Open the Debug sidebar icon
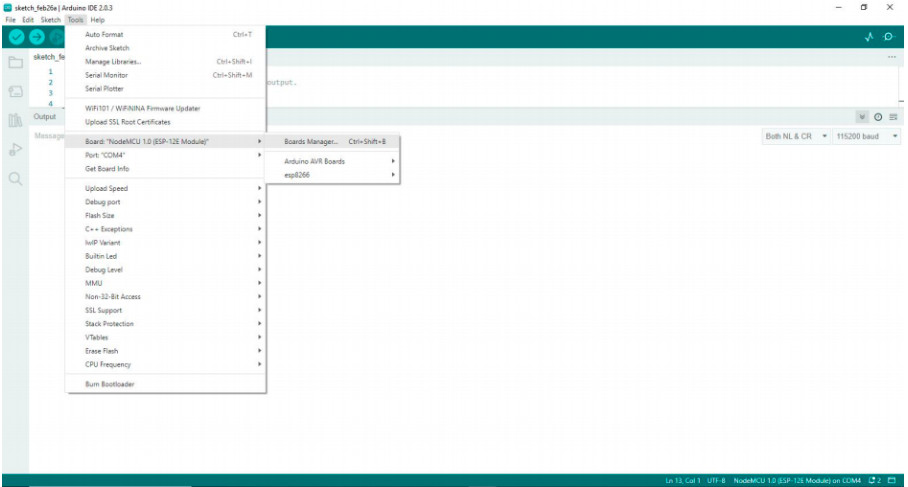 pos(16,149)
